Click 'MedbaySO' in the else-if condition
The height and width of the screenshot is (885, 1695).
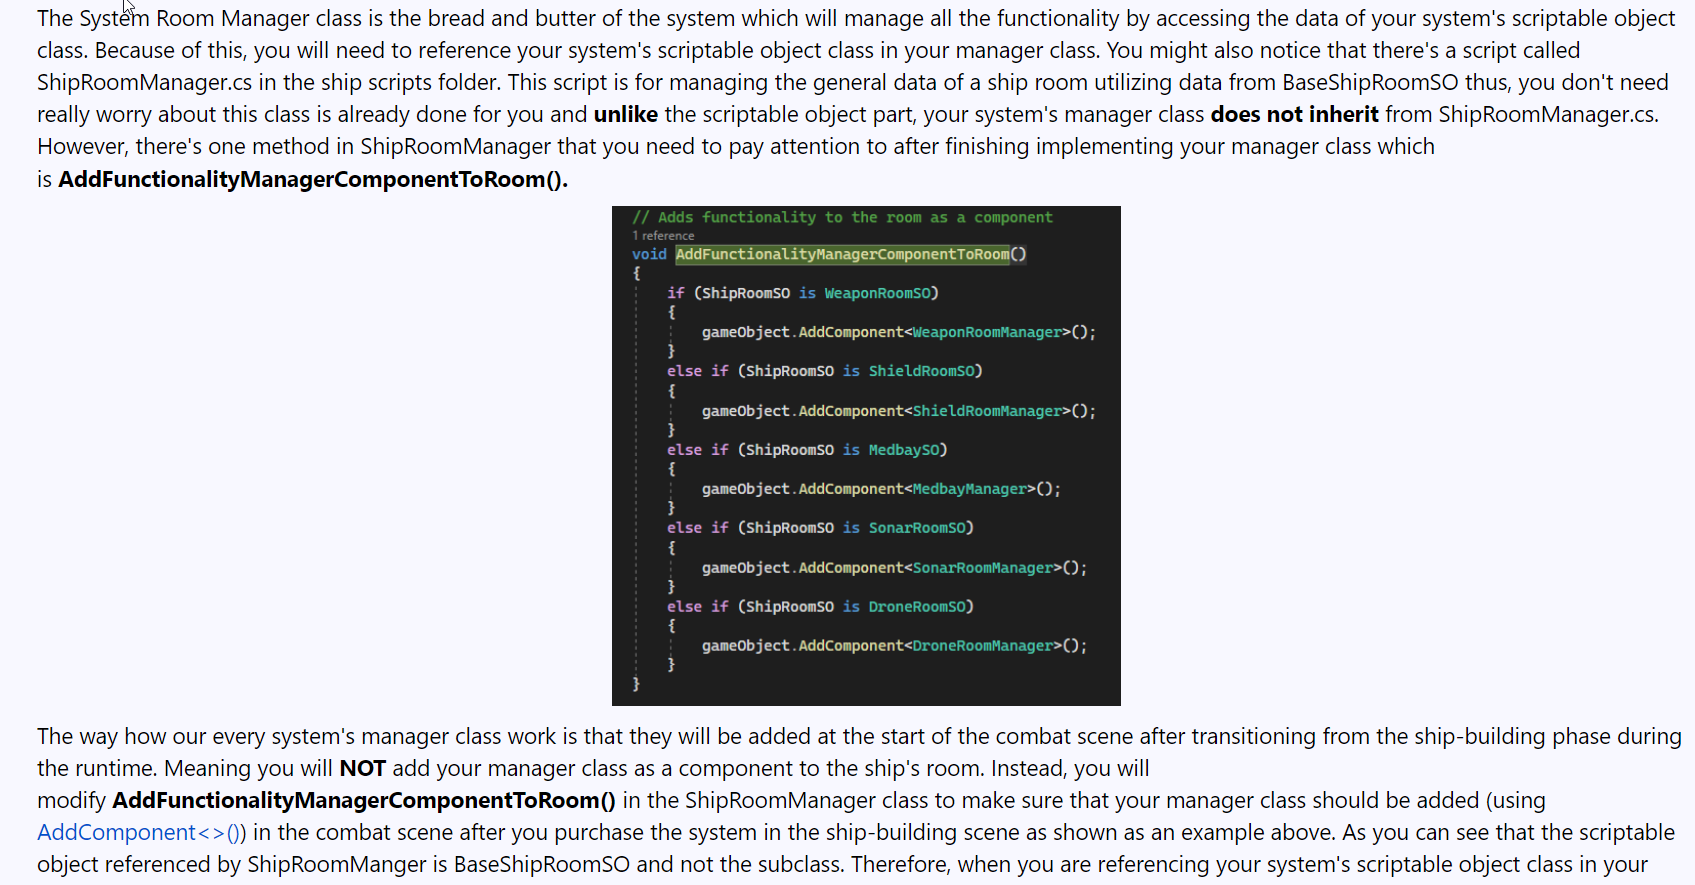904,450
